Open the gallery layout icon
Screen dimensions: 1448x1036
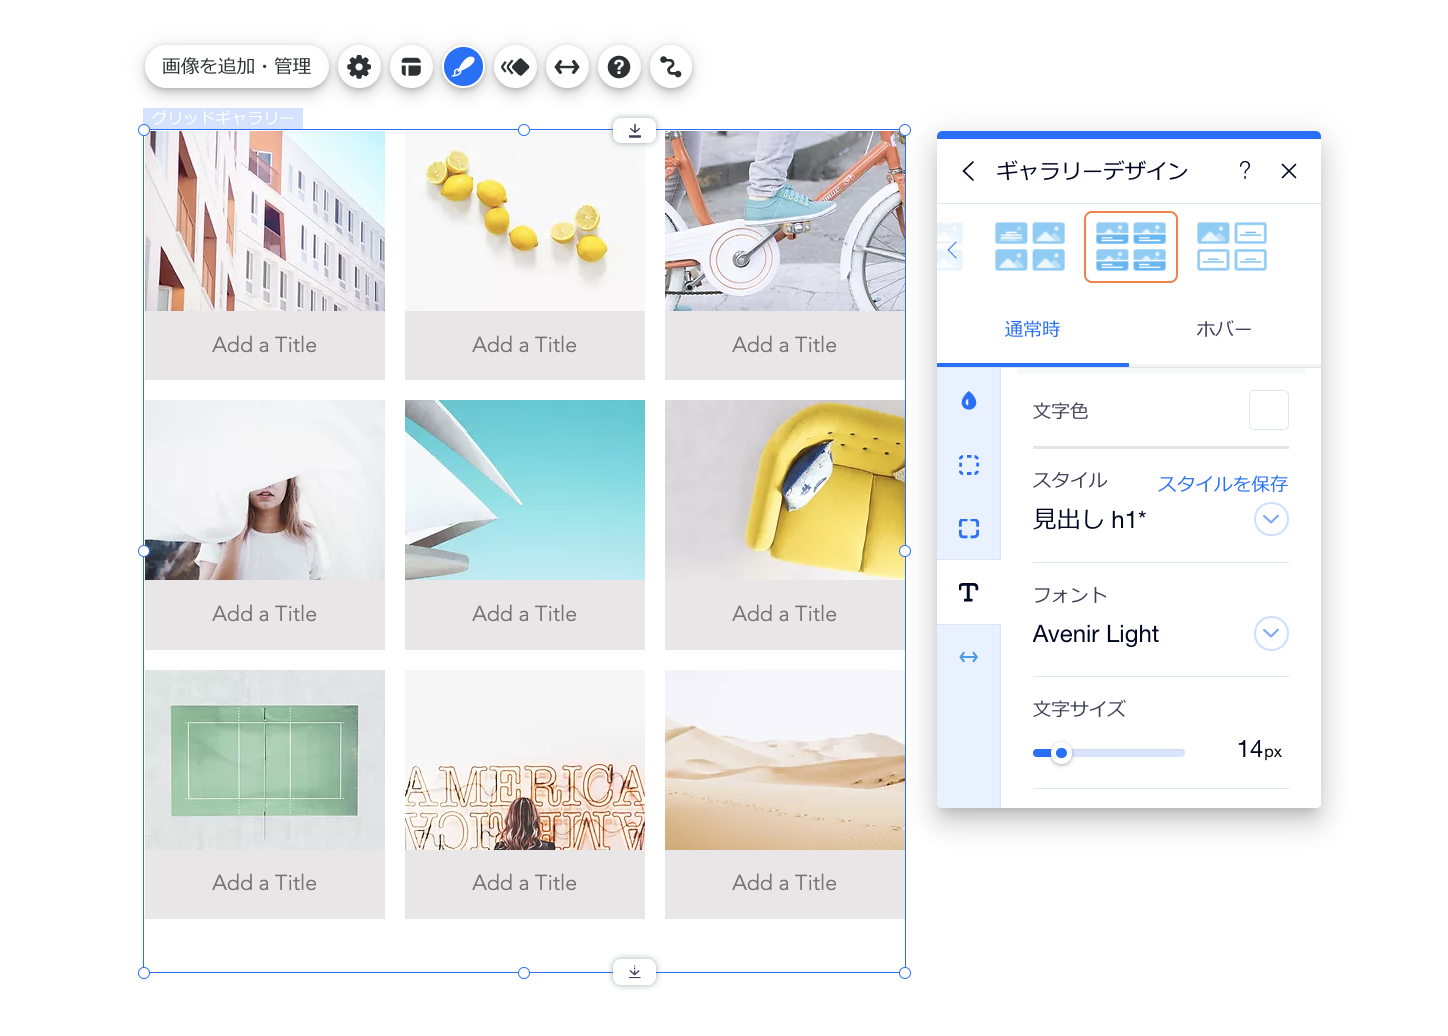pos(411,67)
